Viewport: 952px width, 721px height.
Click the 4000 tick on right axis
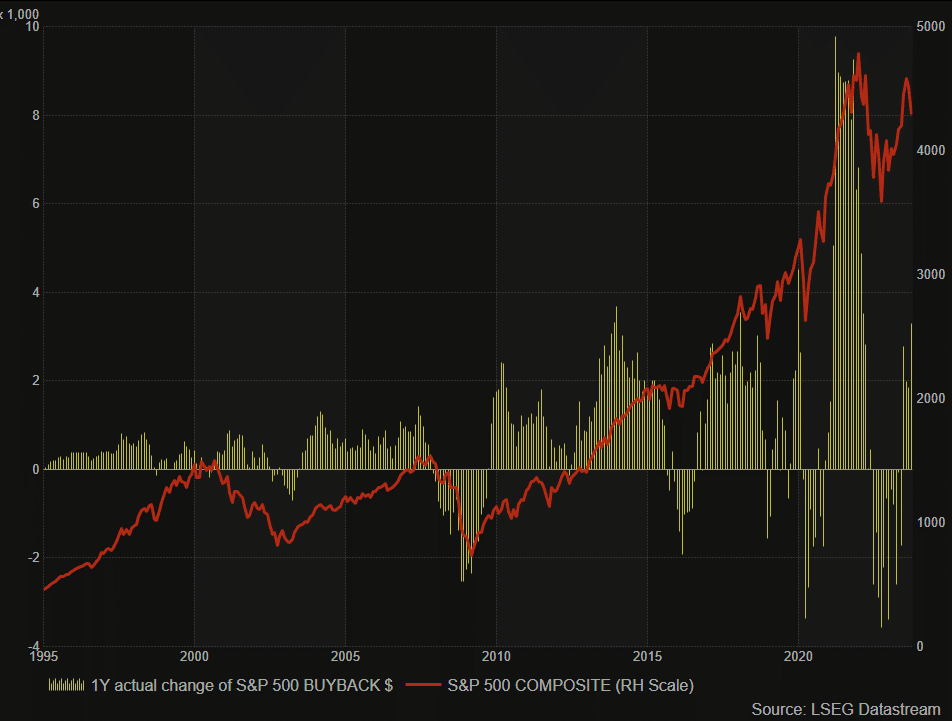point(931,150)
